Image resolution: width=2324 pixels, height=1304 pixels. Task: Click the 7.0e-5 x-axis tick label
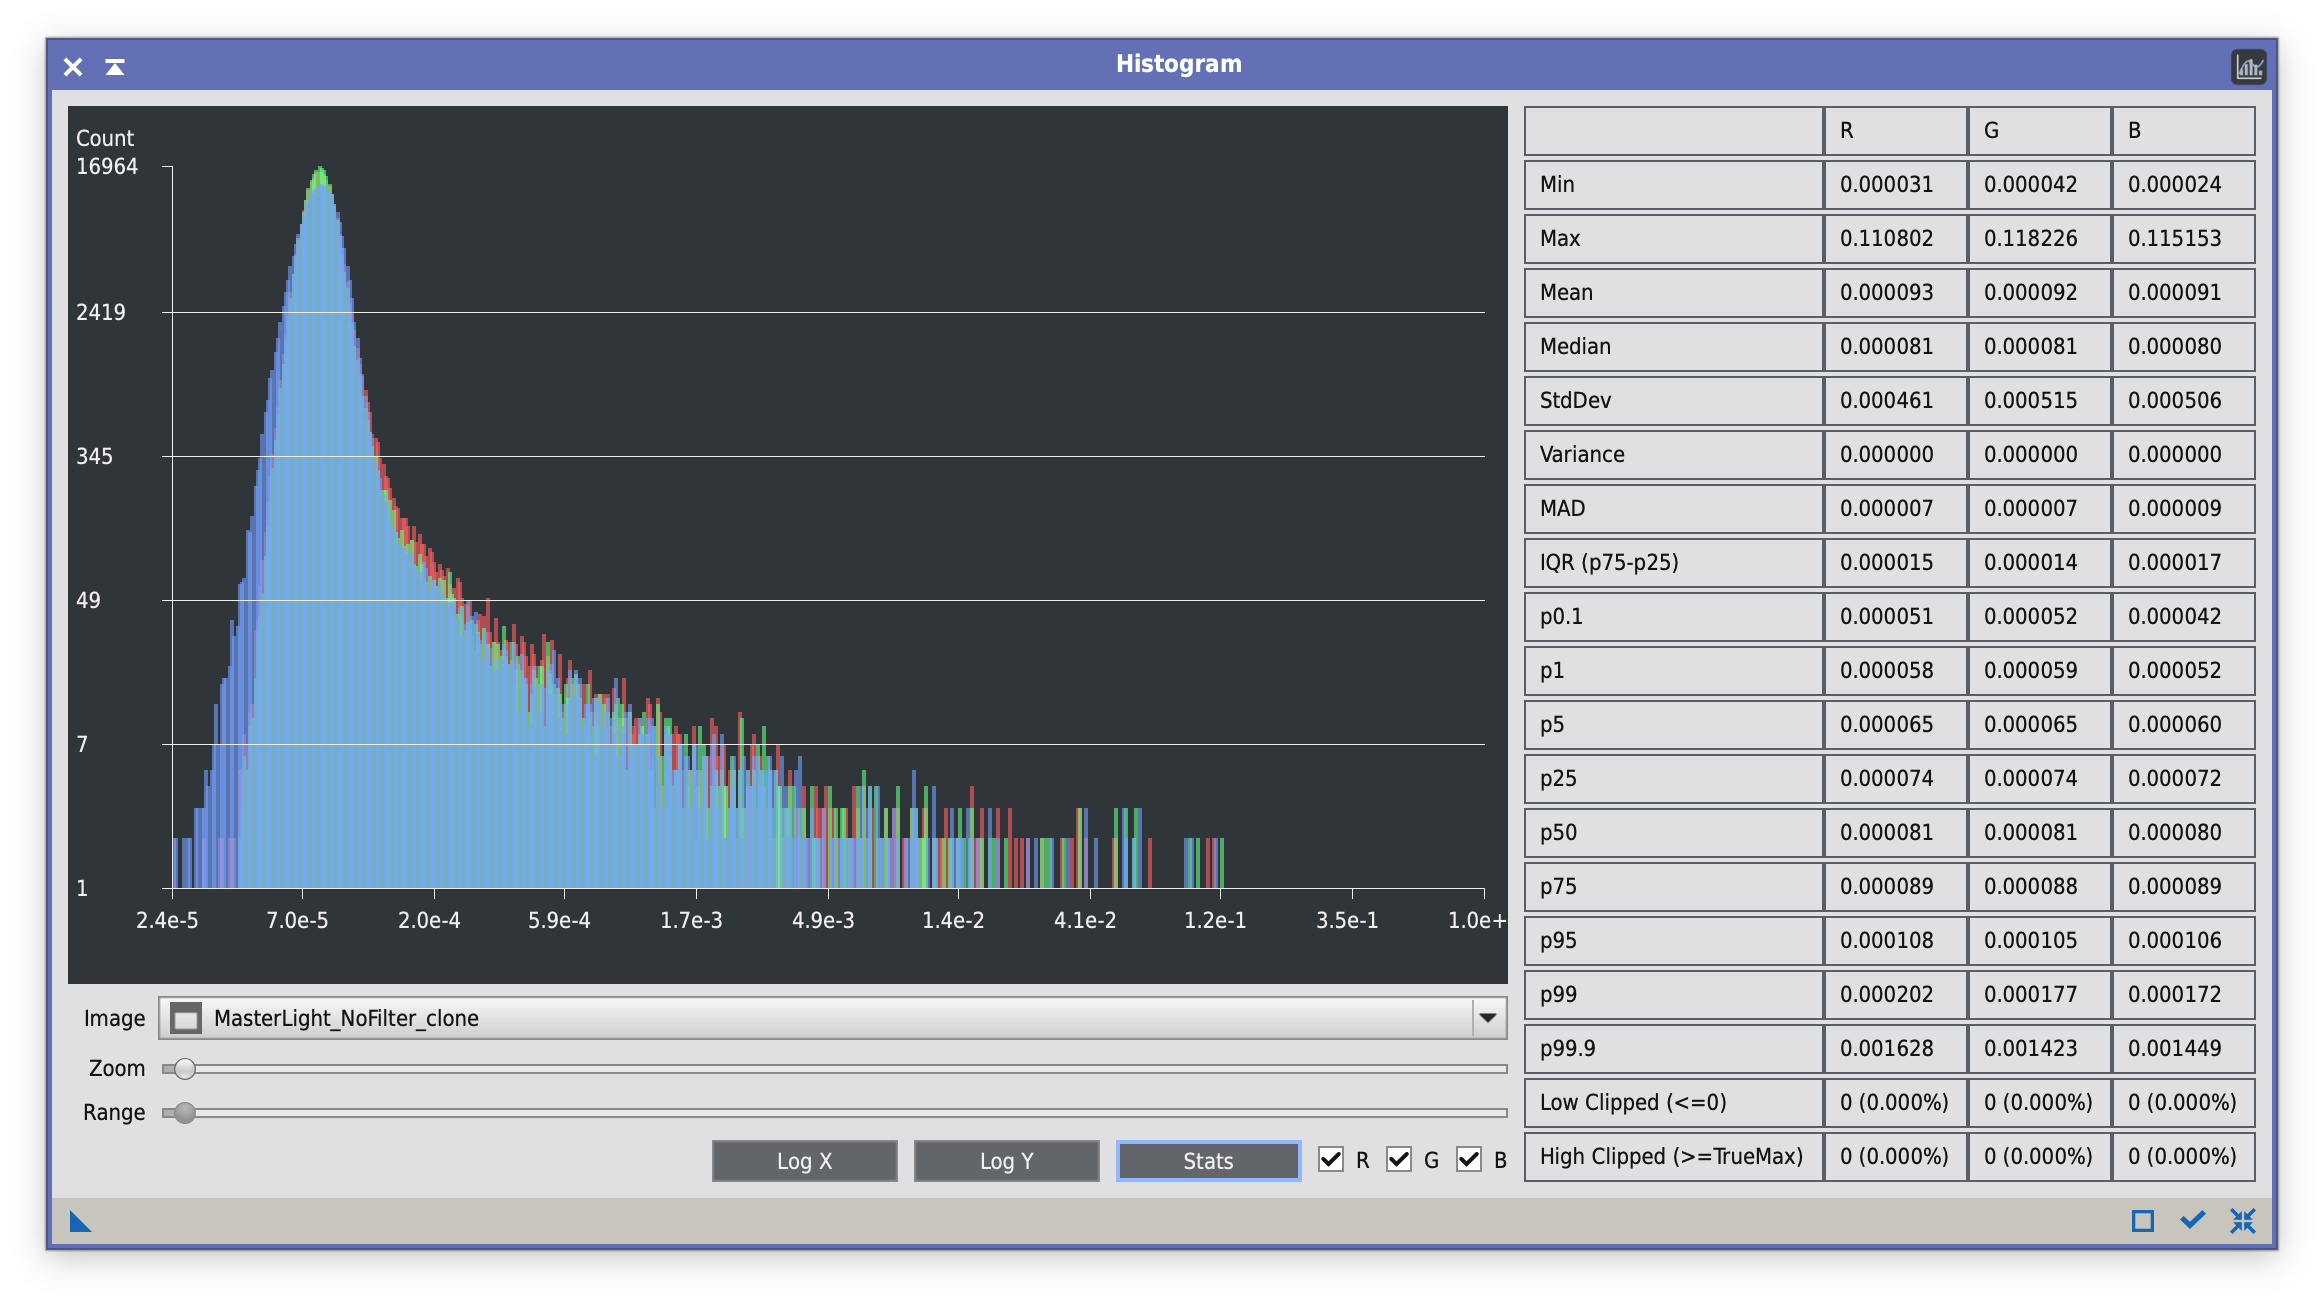(x=297, y=920)
